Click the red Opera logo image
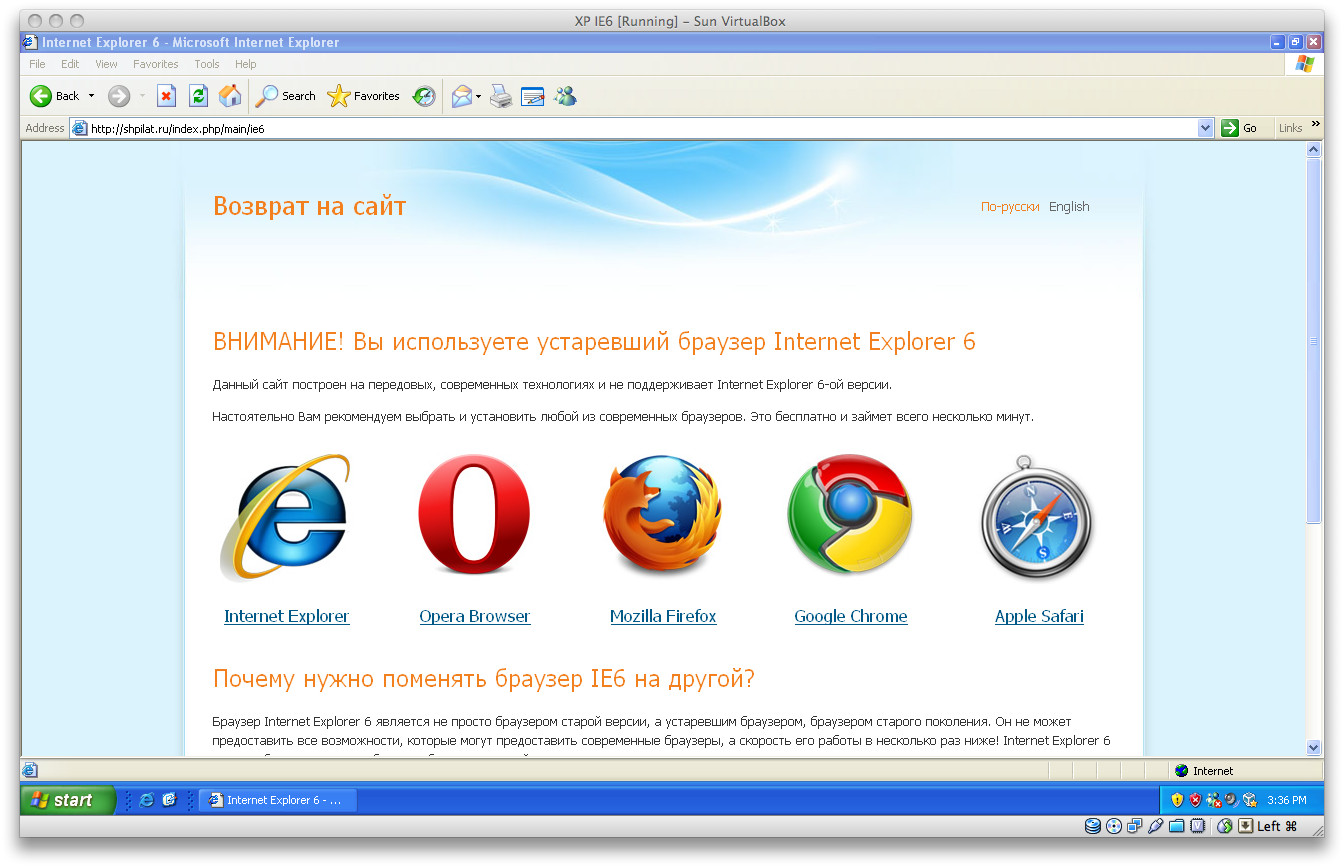 pyautogui.click(x=474, y=515)
